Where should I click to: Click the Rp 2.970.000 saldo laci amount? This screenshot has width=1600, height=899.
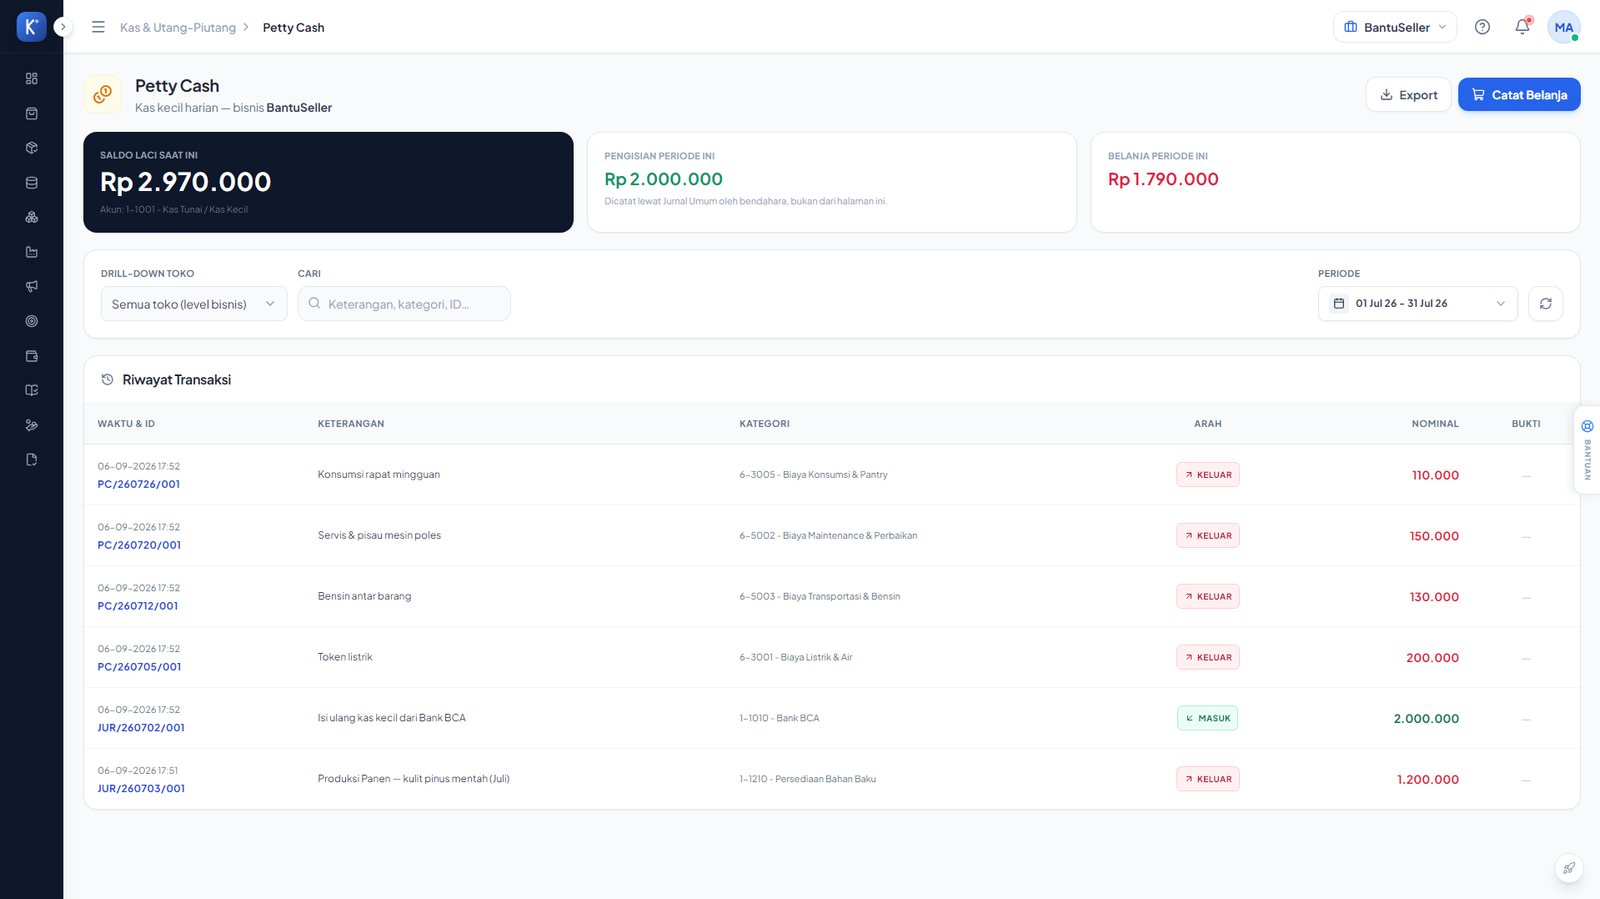point(186,182)
